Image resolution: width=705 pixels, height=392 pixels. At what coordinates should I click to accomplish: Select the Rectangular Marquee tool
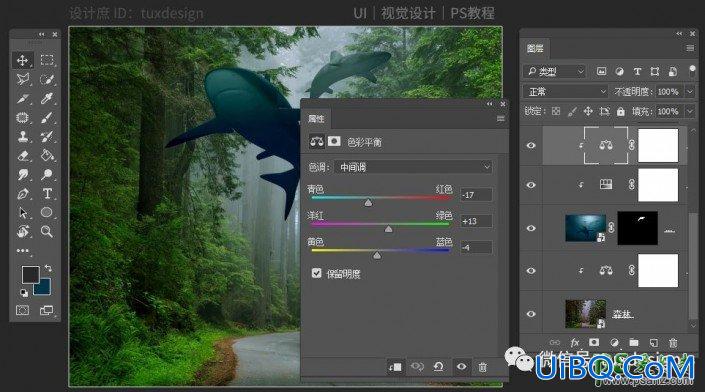(x=47, y=60)
